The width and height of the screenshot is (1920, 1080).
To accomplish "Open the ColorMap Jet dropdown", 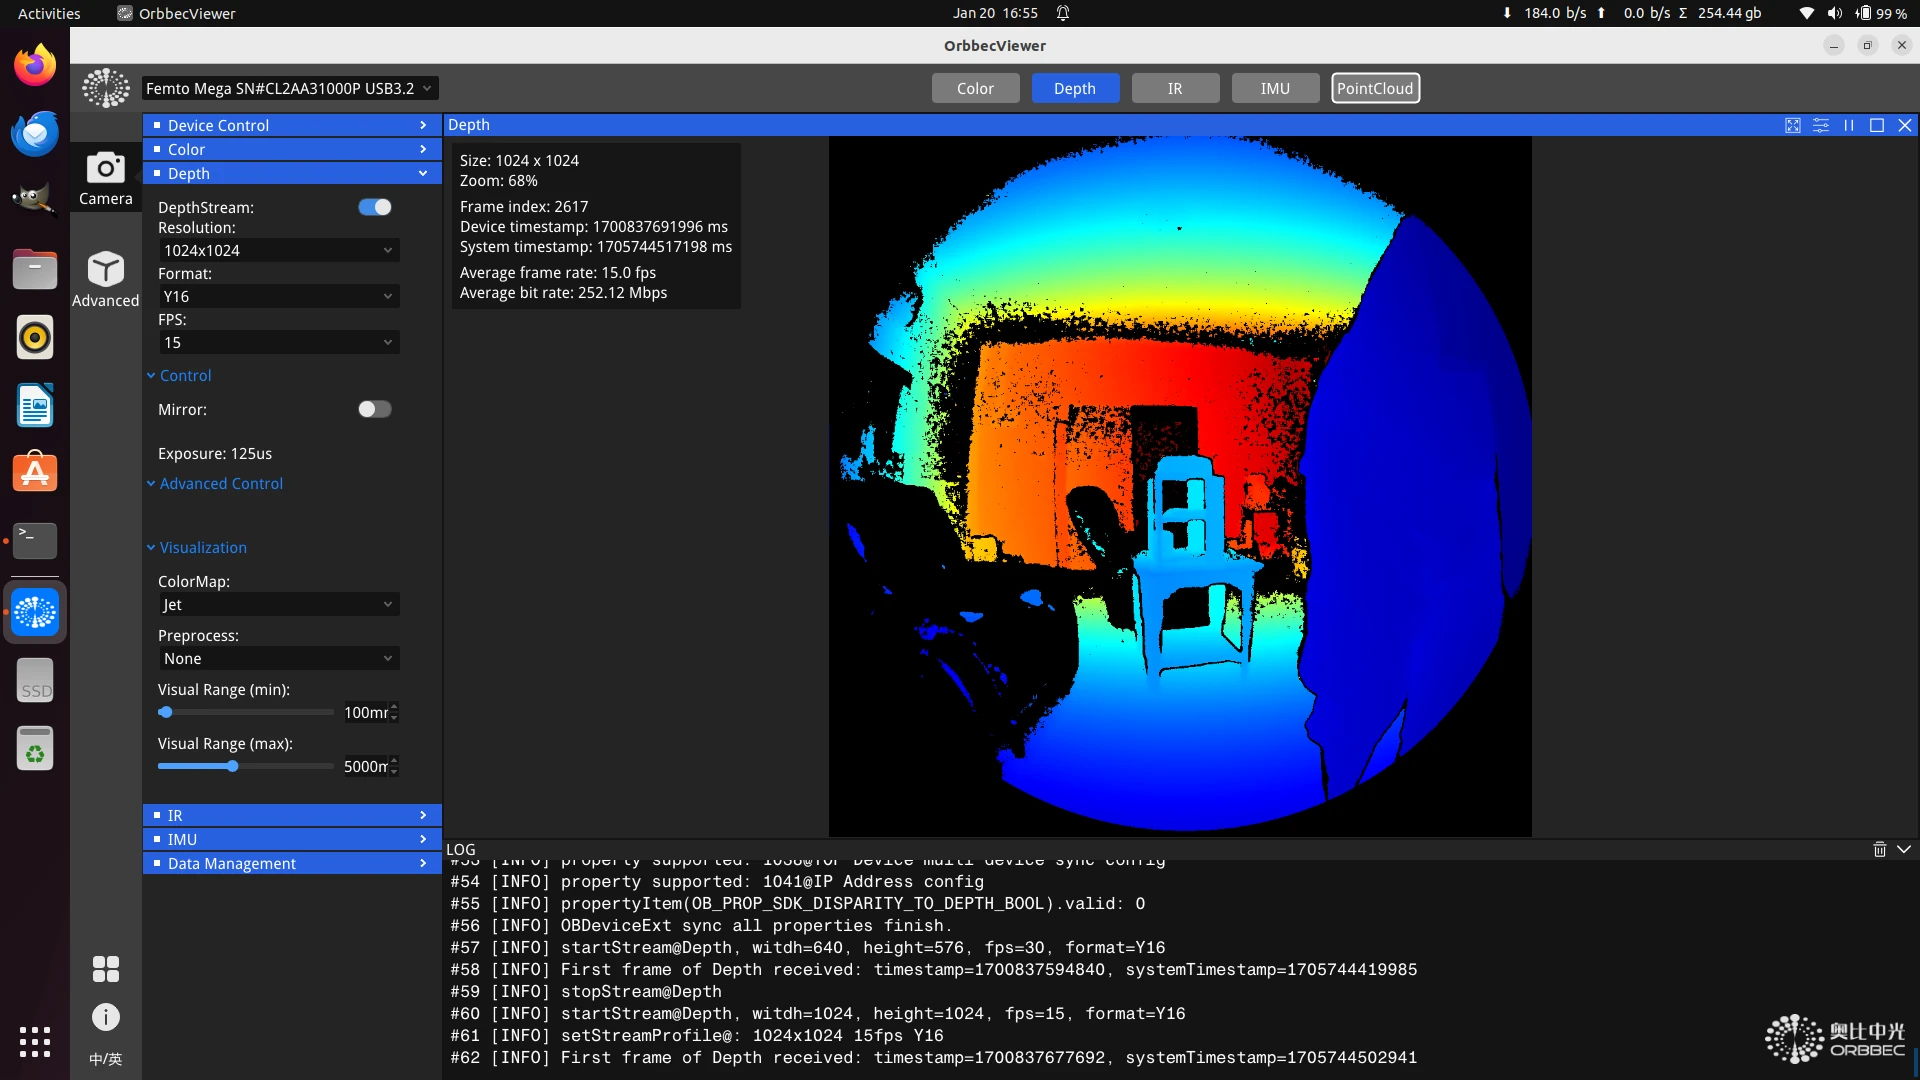I will pyautogui.click(x=279, y=604).
